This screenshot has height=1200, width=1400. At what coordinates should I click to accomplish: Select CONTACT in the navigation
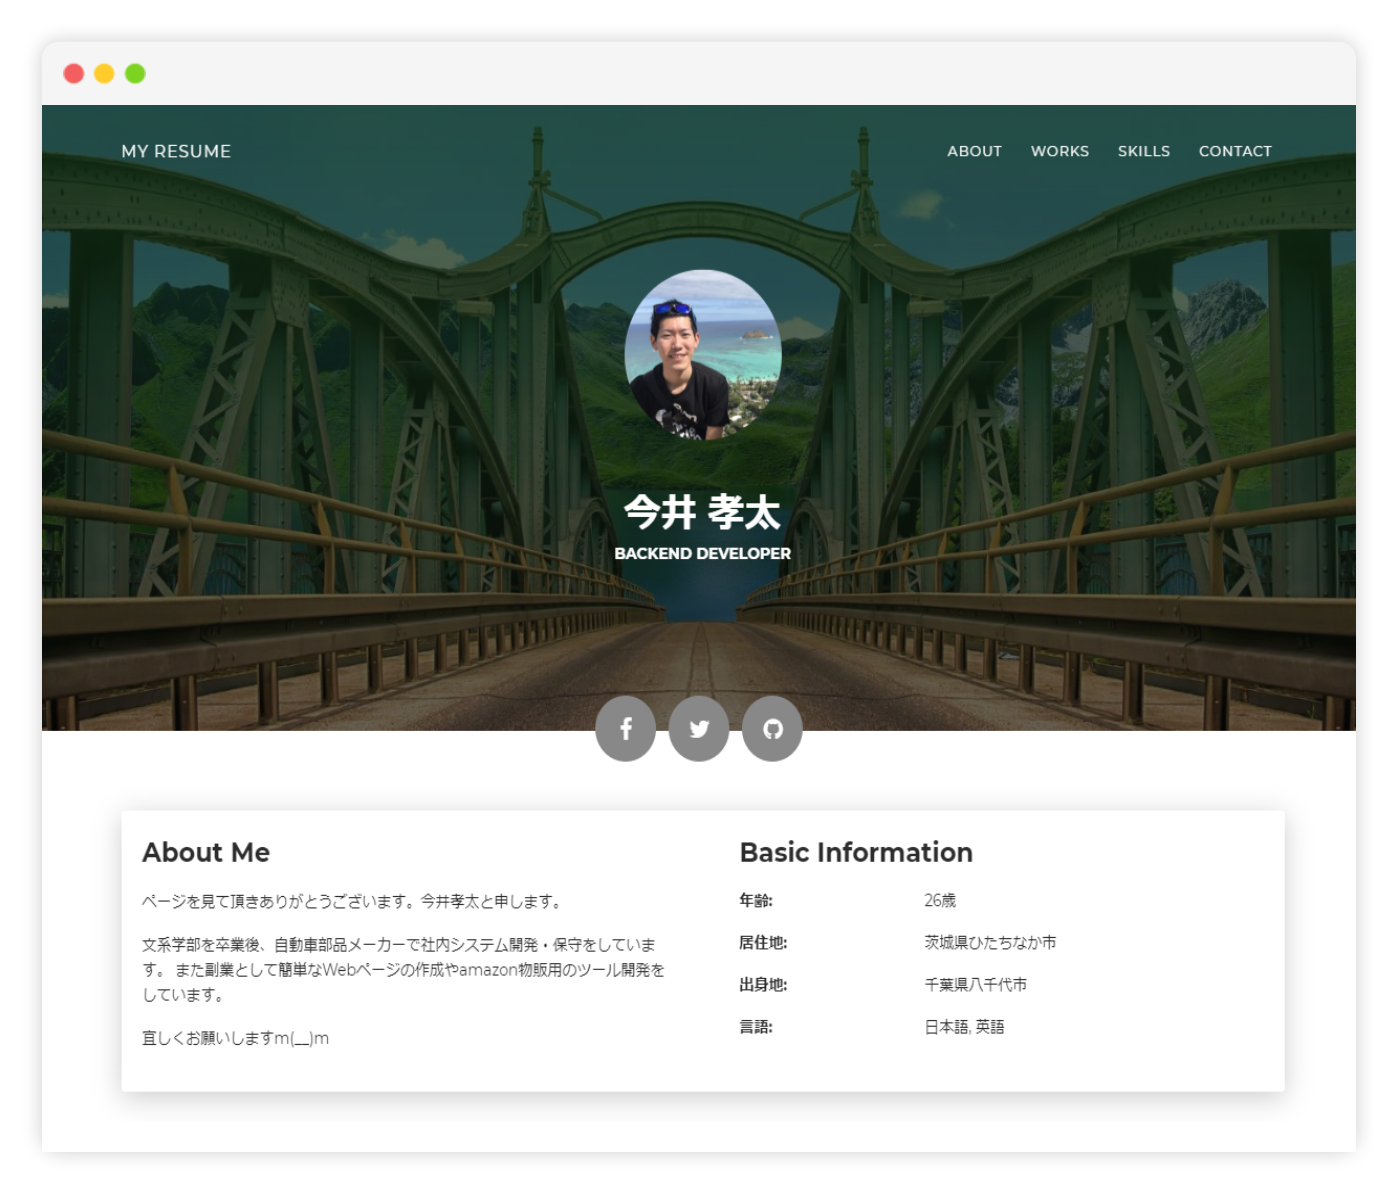coord(1235,151)
